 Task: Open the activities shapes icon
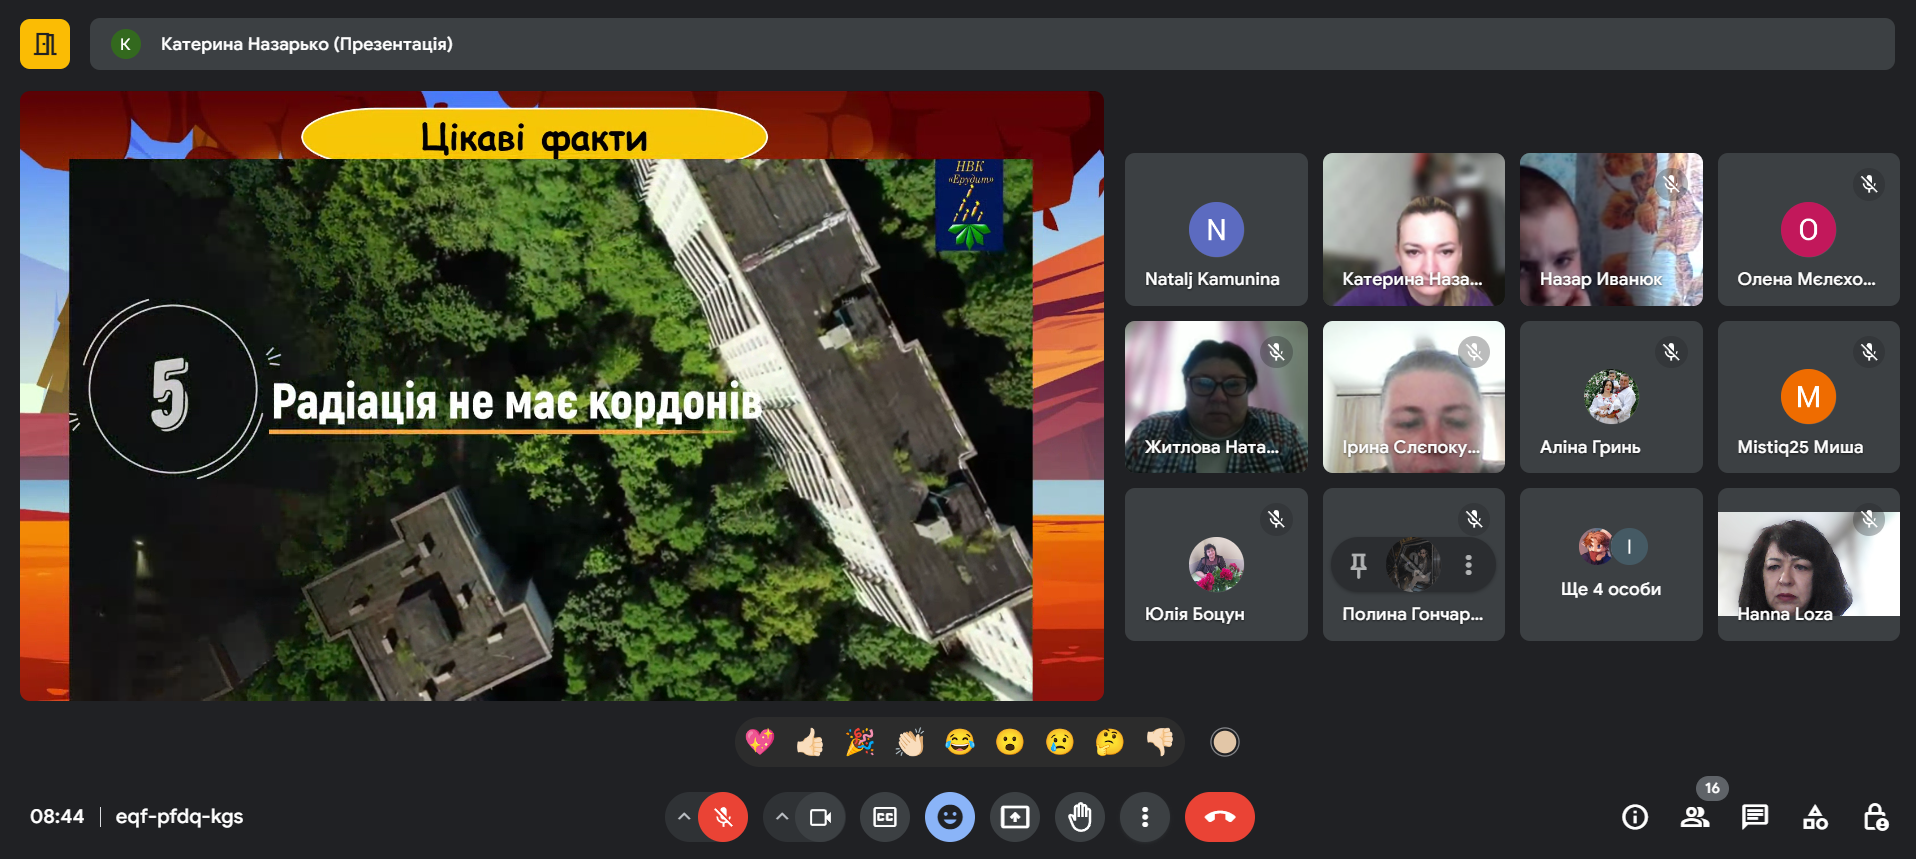pyautogui.click(x=1815, y=817)
